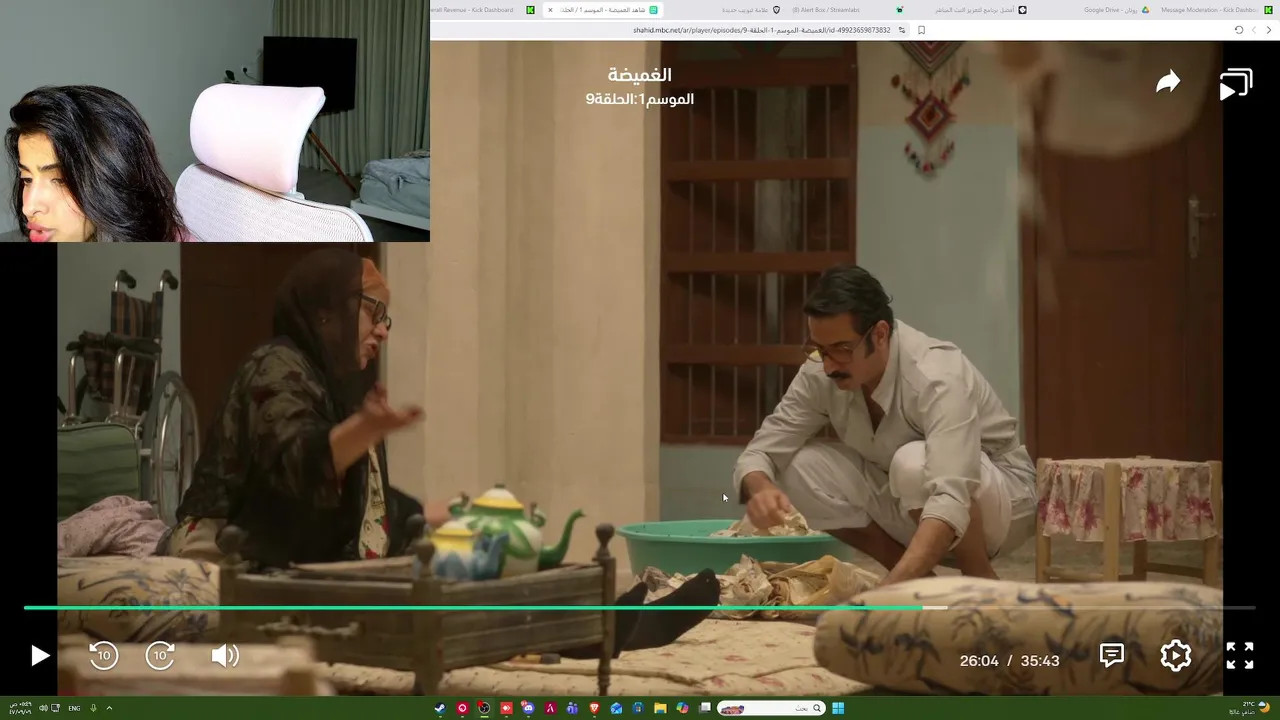The image size is (1280, 720).
Task: Open Microsoft Store from the taskbar
Action: 638,708
